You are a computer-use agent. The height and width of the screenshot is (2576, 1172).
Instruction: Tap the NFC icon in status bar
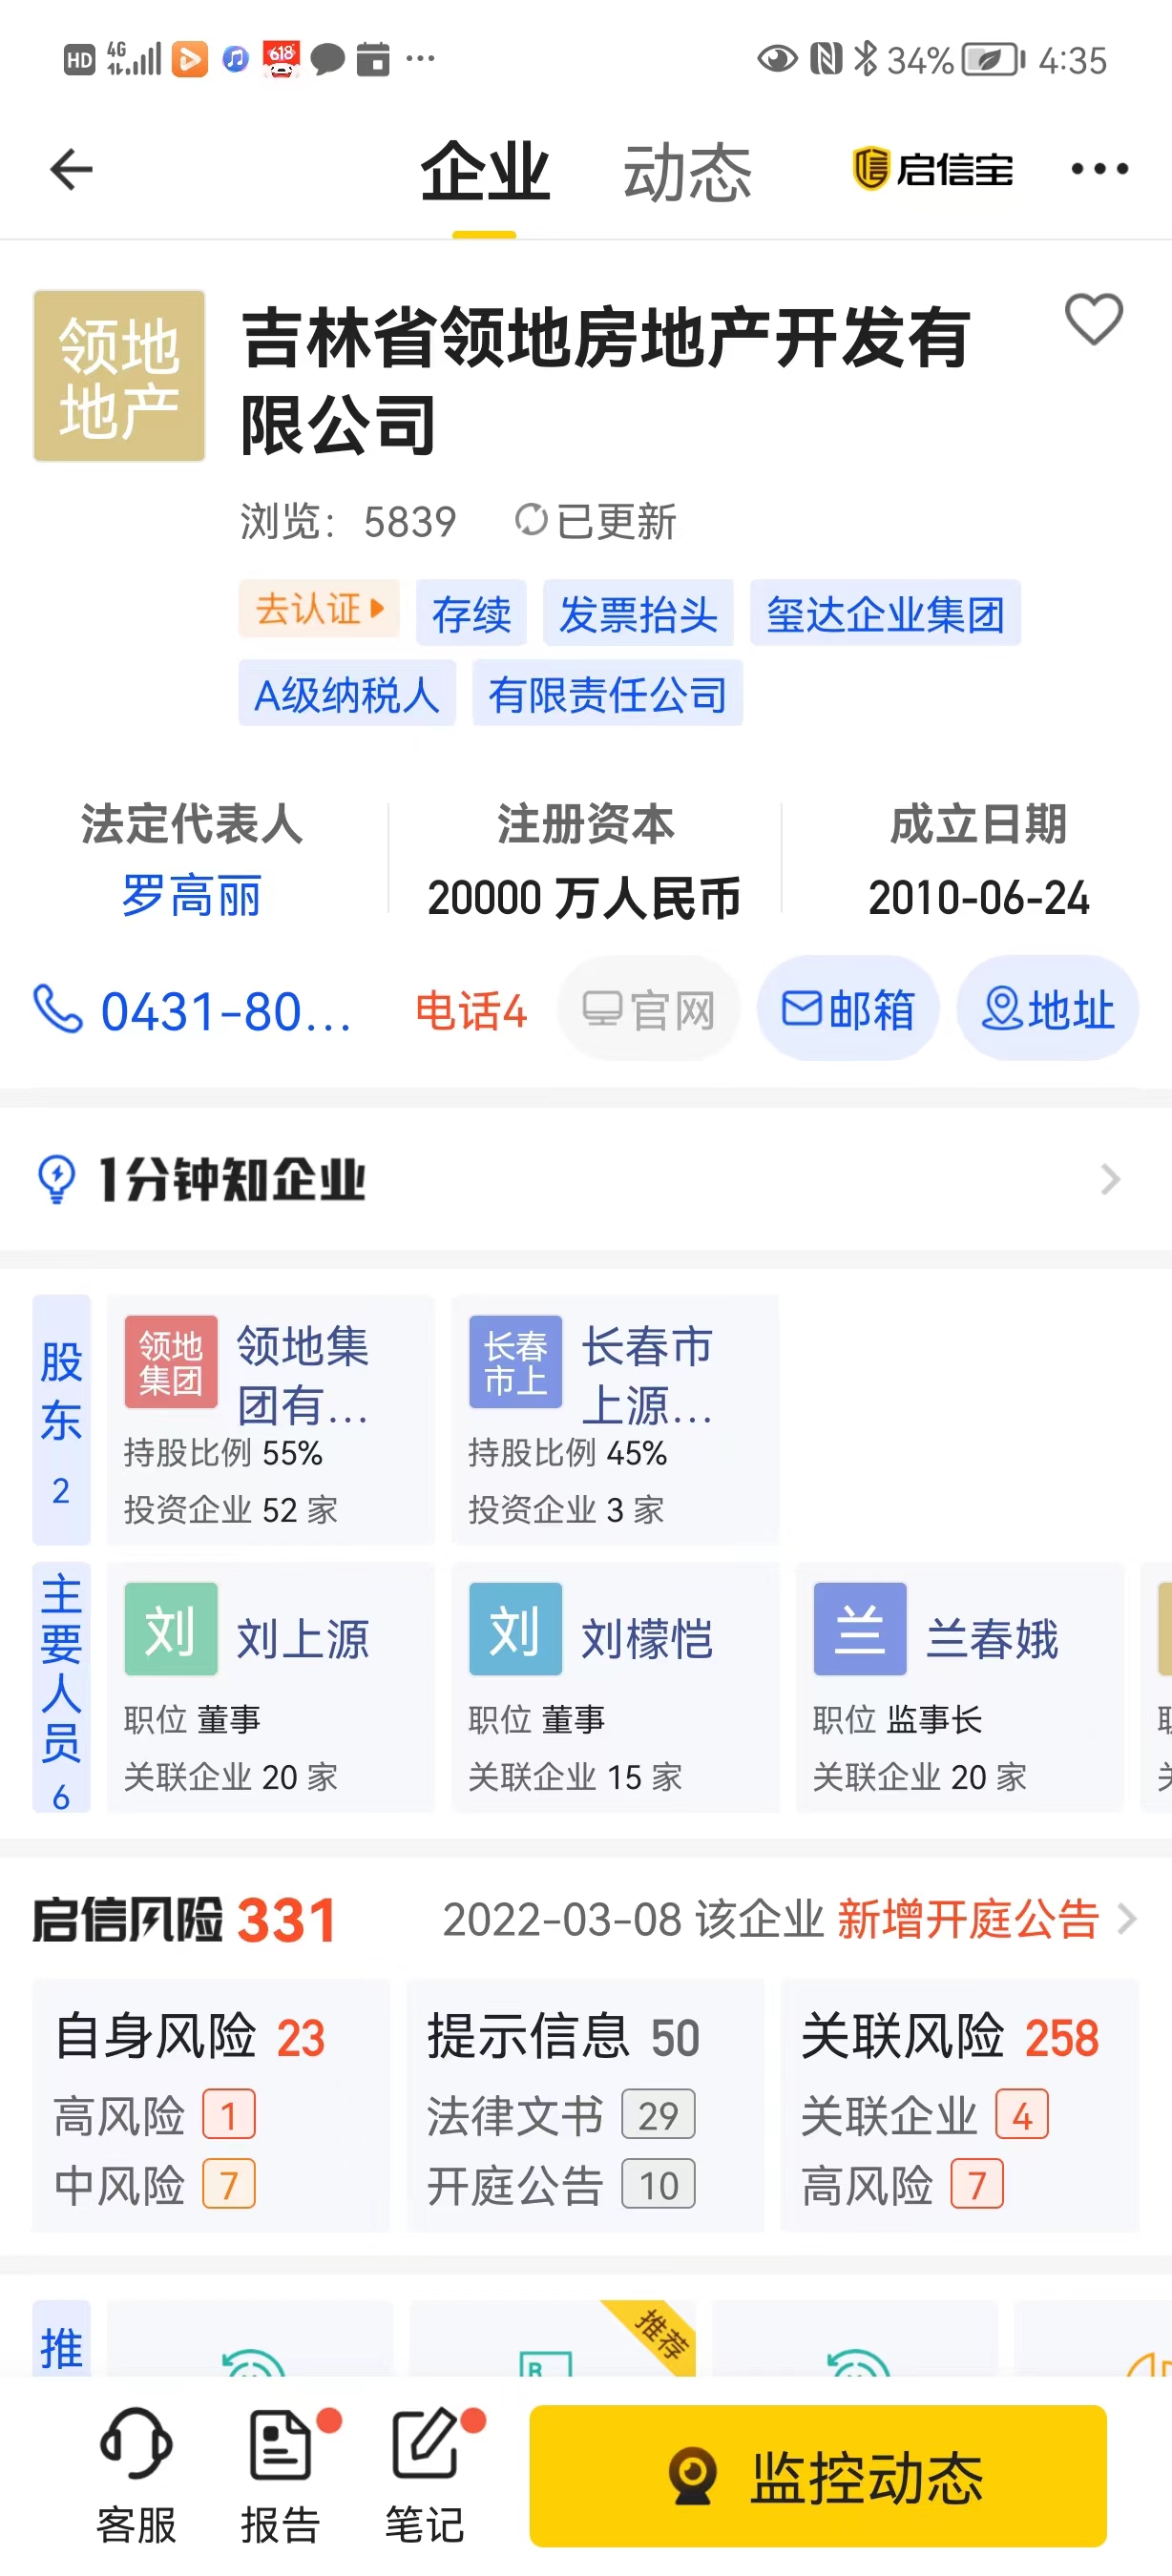click(826, 59)
